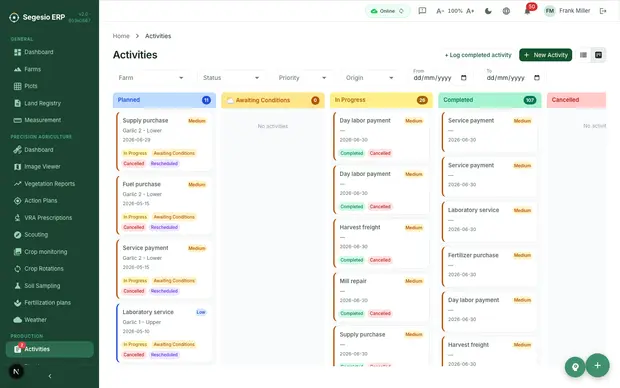620x388 pixels.
Task: Open the feedback message icon
Action: pos(422,11)
